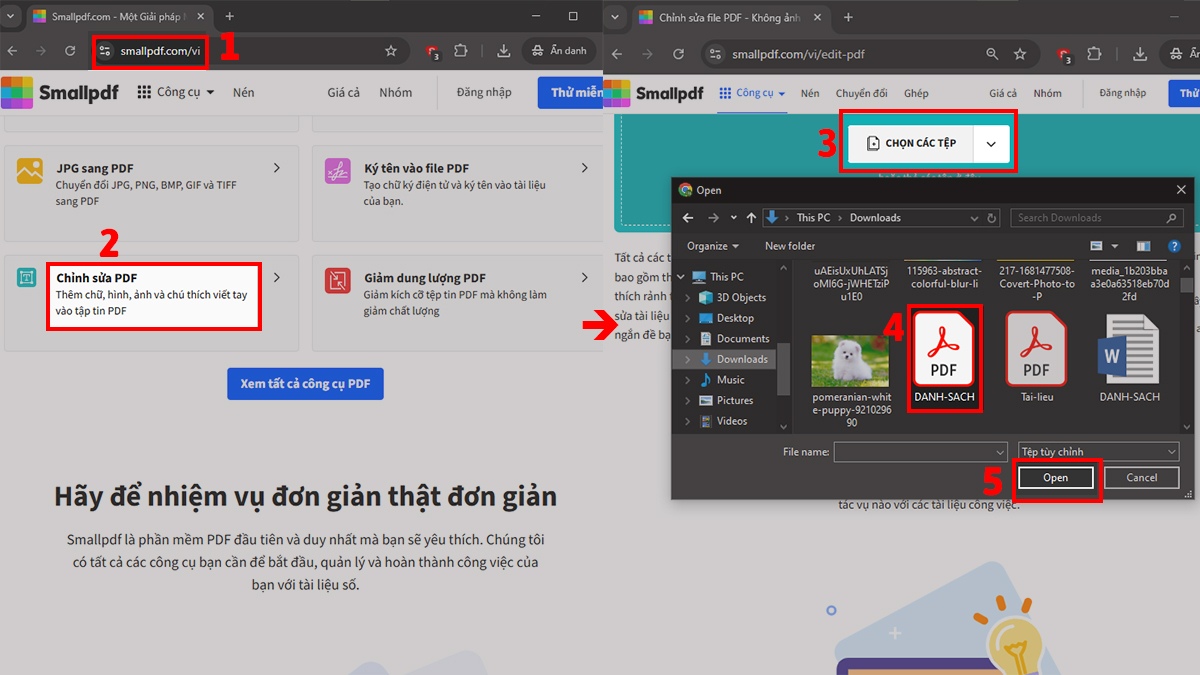Click Xem tất cả công cụ PDF button
This screenshot has width=1200, height=675.
(305, 384)
